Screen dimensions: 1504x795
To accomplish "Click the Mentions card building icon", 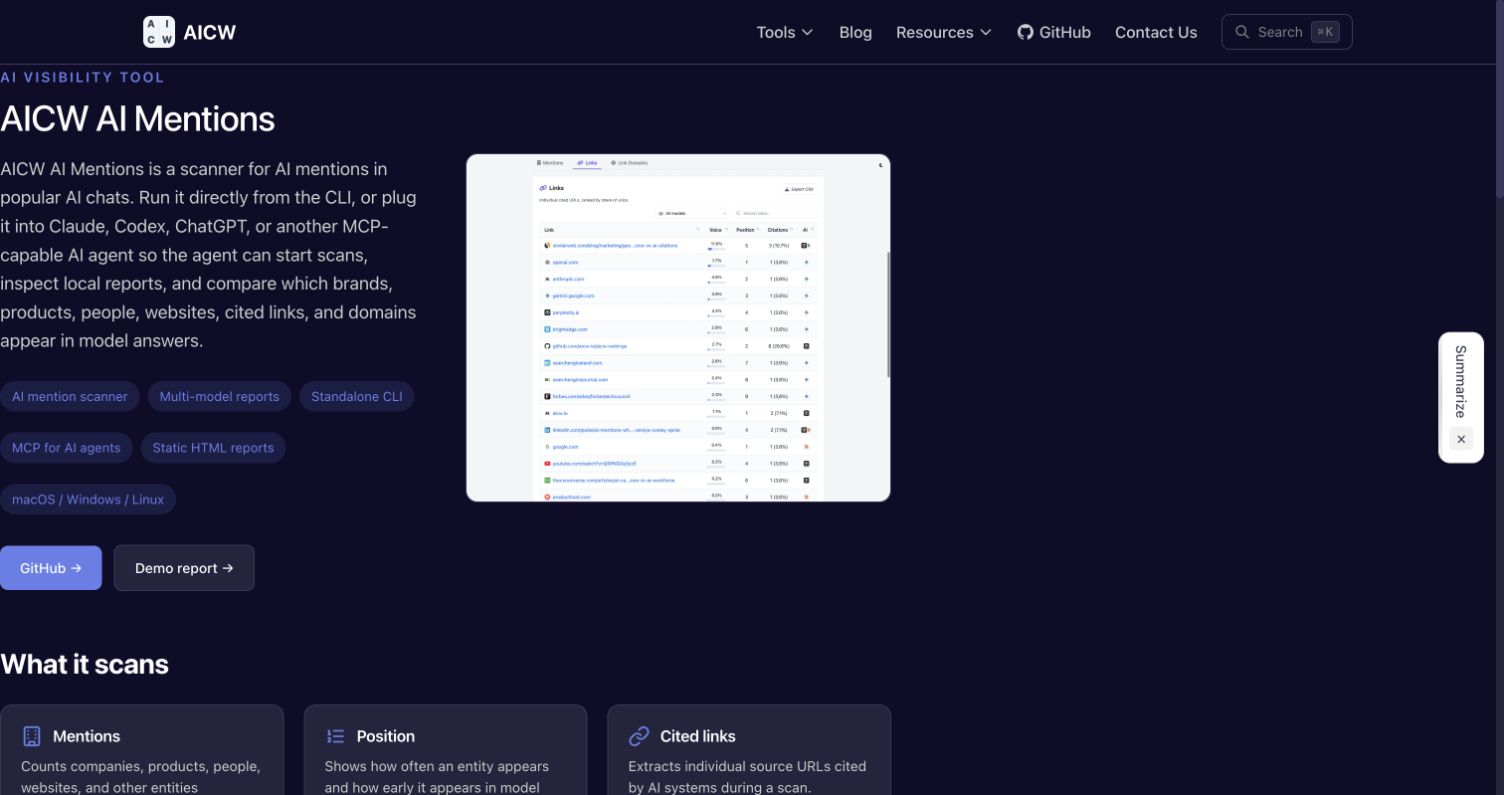I will 32,736.
